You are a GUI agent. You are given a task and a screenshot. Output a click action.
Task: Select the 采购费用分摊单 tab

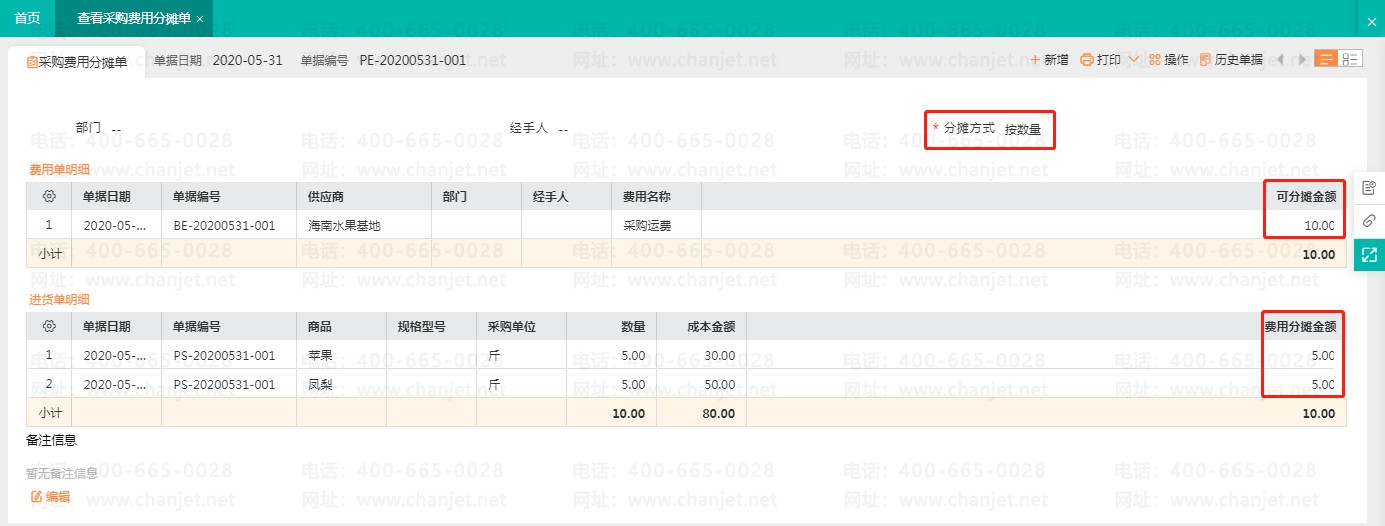[76, 61]
